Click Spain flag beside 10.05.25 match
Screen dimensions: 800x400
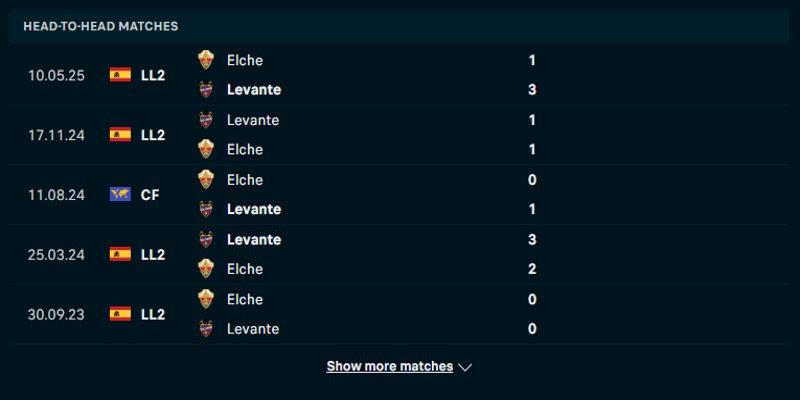point(120,75)
